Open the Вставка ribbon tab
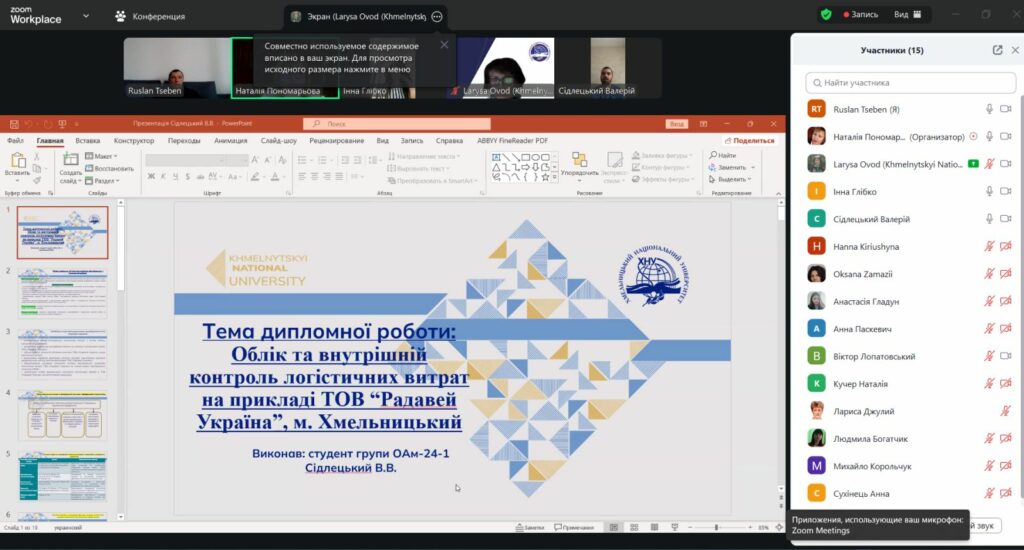 click(88, 141)
